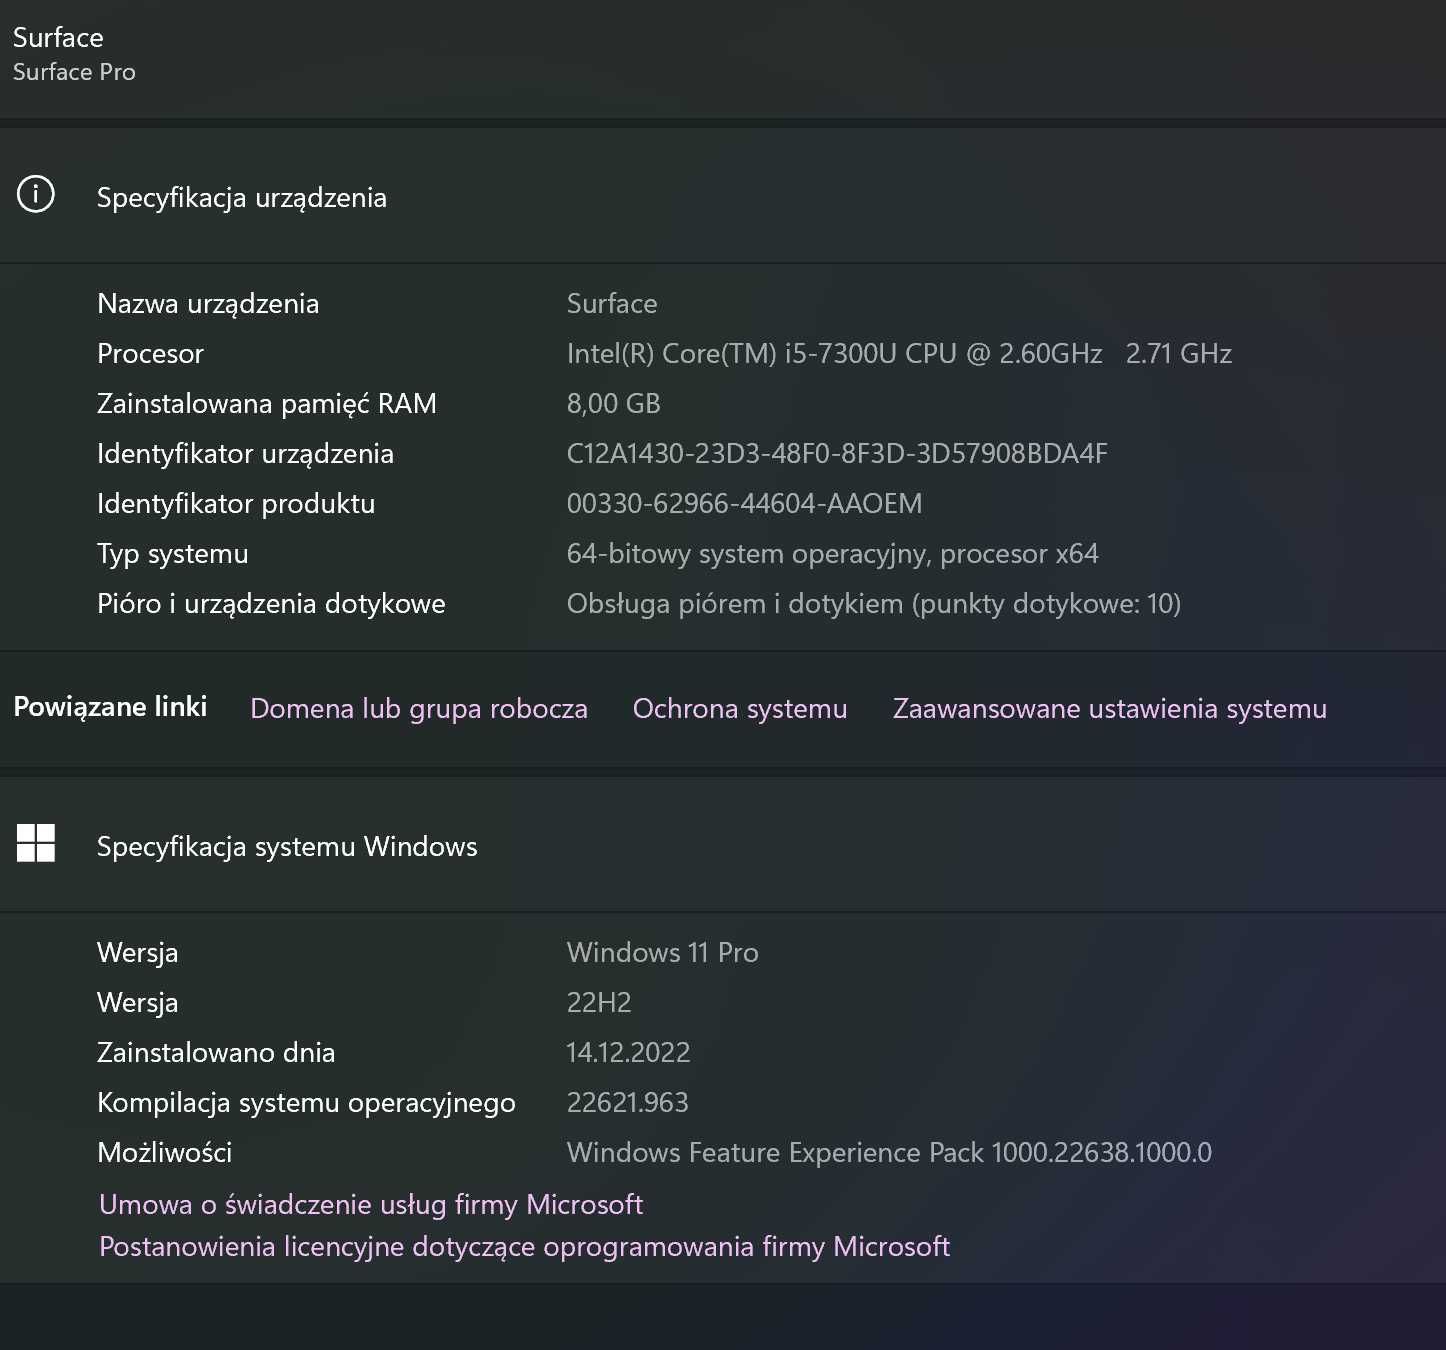This screenshot has width=1446, height=1350.
Task: Click the Możliwości label
Action: click(165, 1152)
